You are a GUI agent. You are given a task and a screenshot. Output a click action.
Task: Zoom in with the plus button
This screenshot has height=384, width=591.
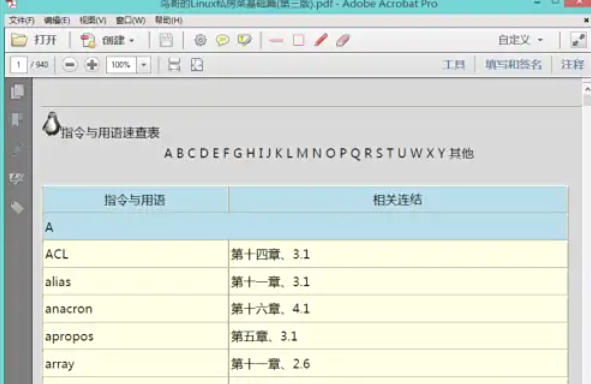92,65
